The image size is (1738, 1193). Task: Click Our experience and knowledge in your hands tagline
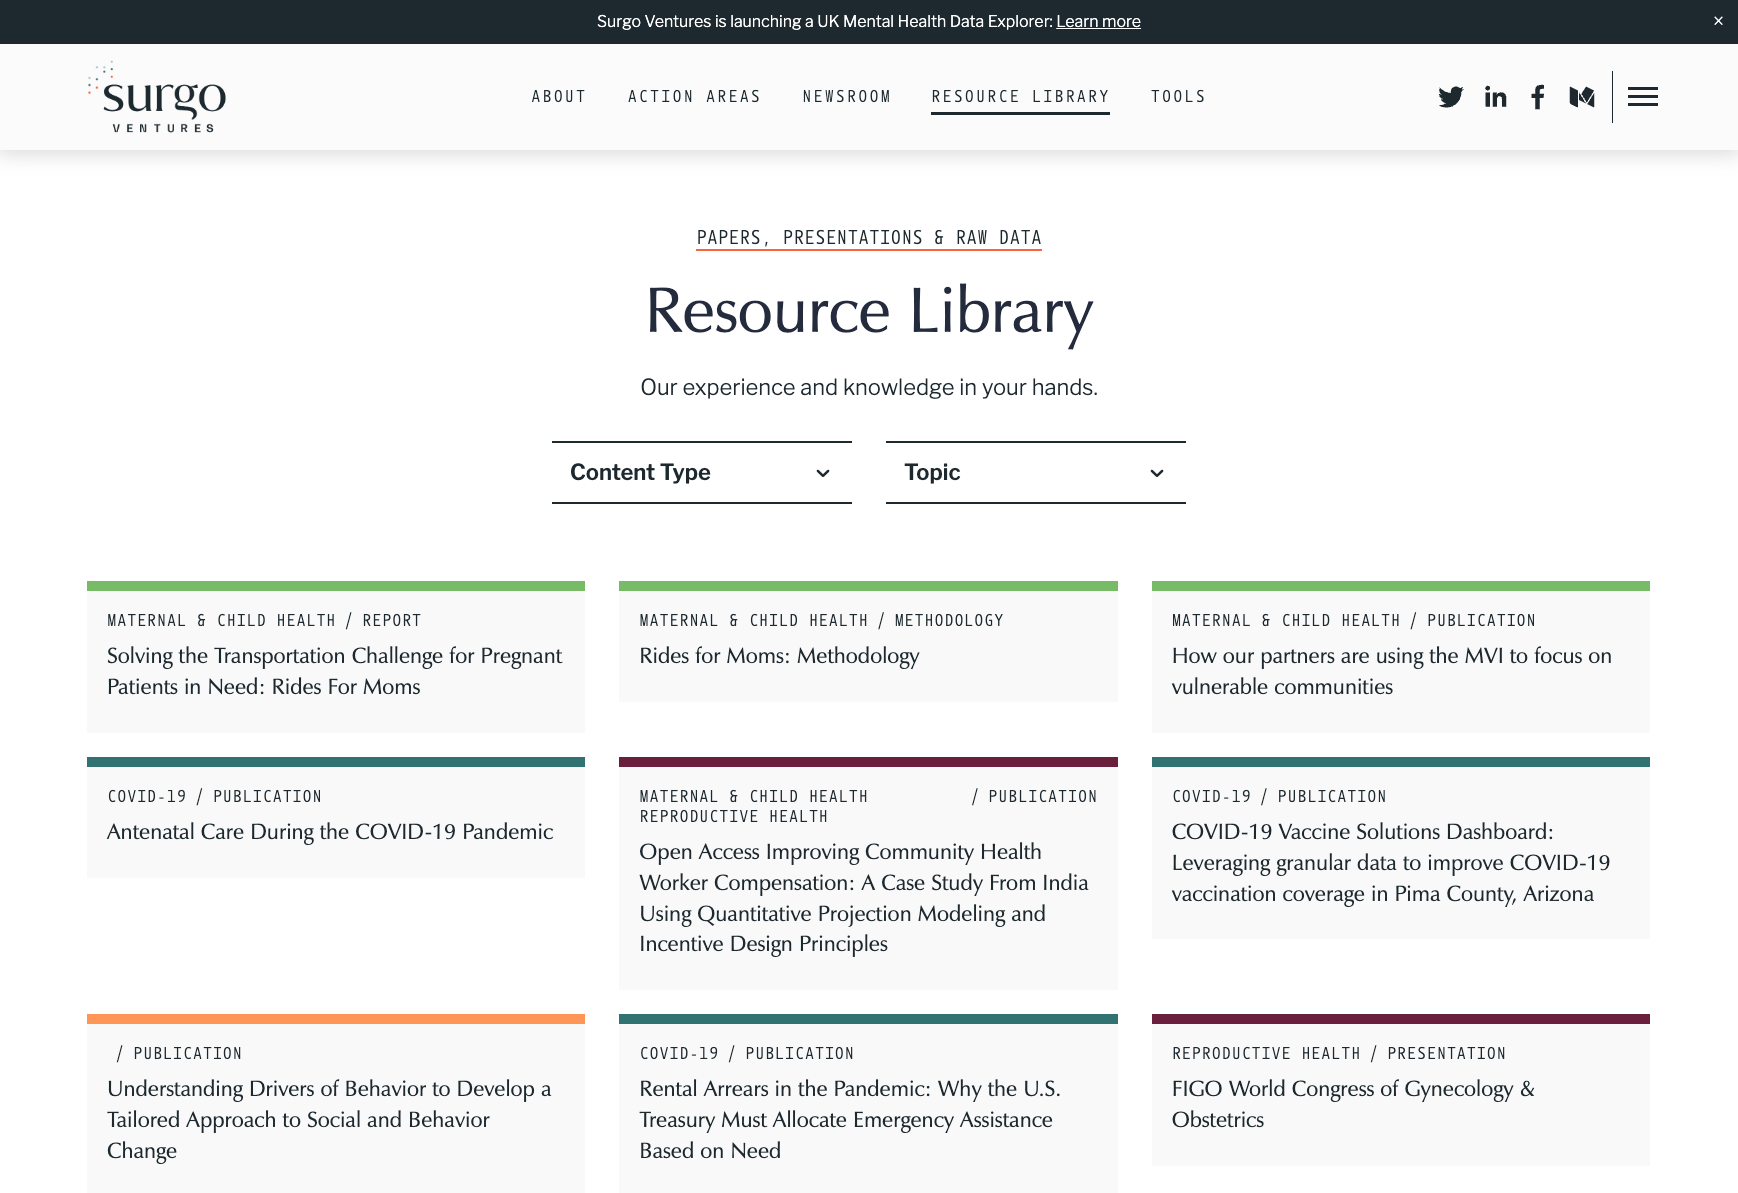click(869, 388)
